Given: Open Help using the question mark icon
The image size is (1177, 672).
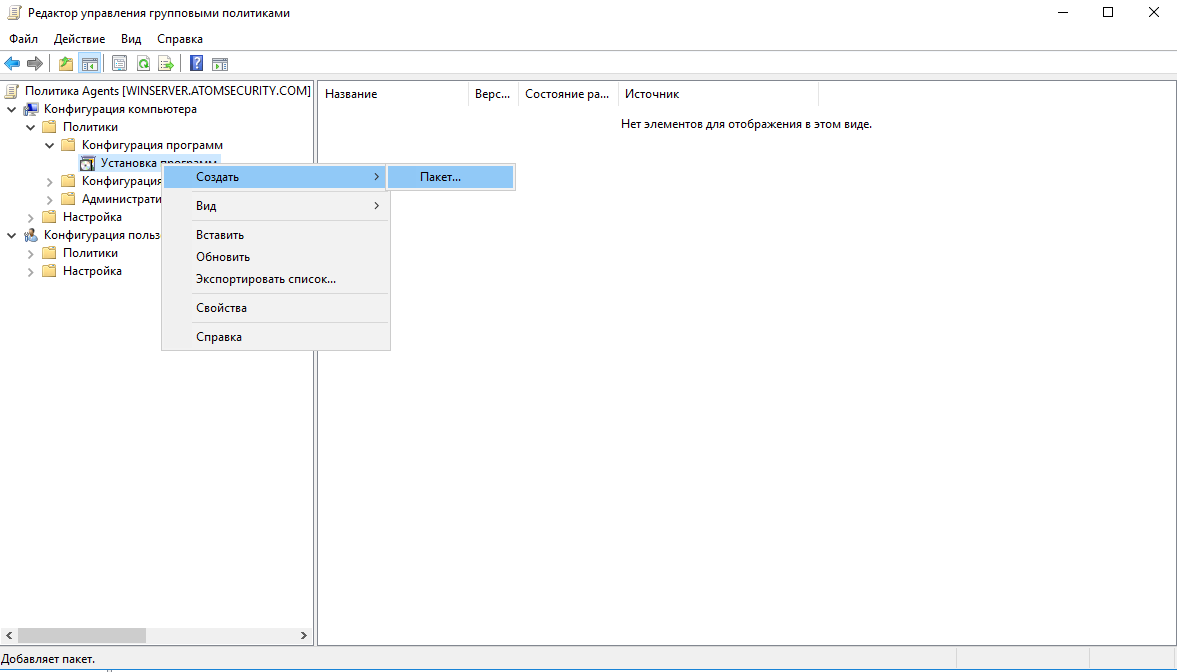Looking at the screenshot, I should 197,64.
